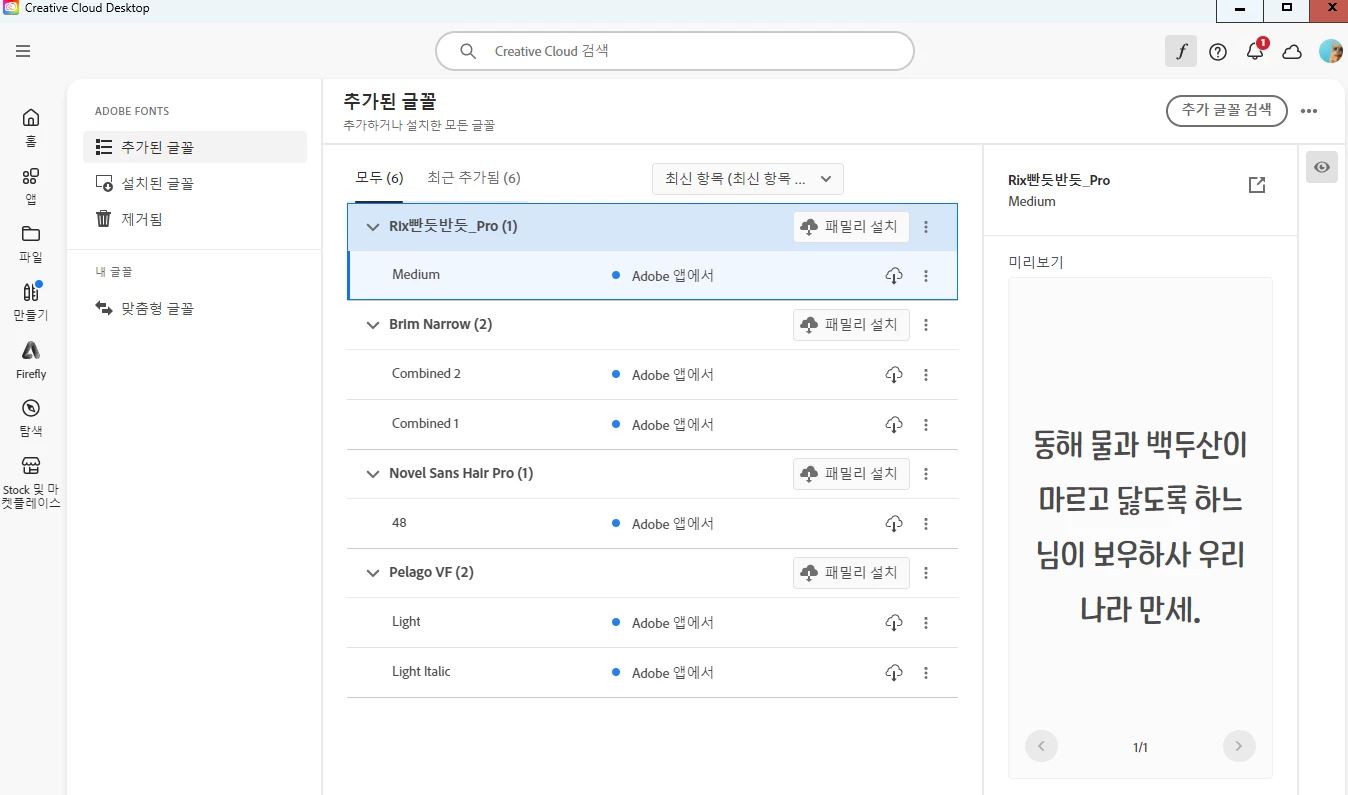This screenshot has height=795, width=1348.
Task: Open the notifications bell
Action: coord(1255,52)
